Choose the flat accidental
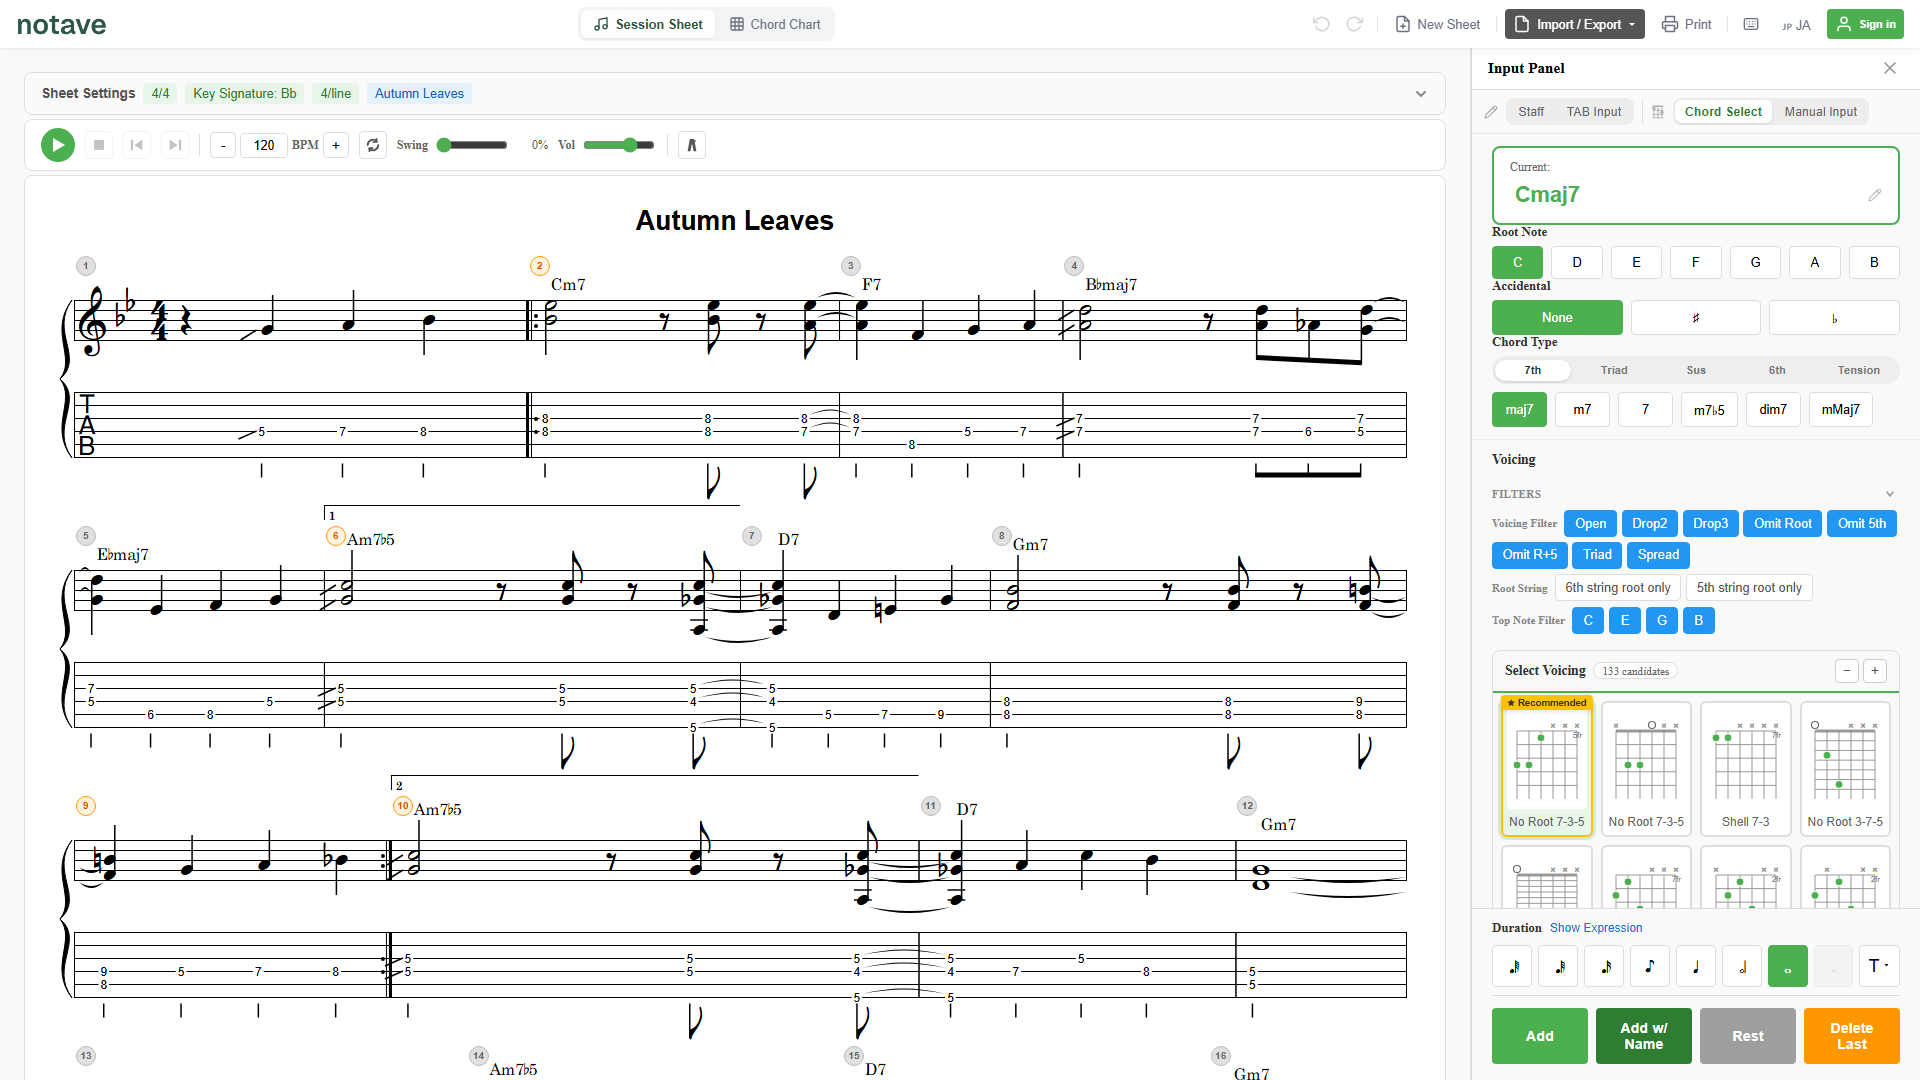 click(x=1834, y=318)
